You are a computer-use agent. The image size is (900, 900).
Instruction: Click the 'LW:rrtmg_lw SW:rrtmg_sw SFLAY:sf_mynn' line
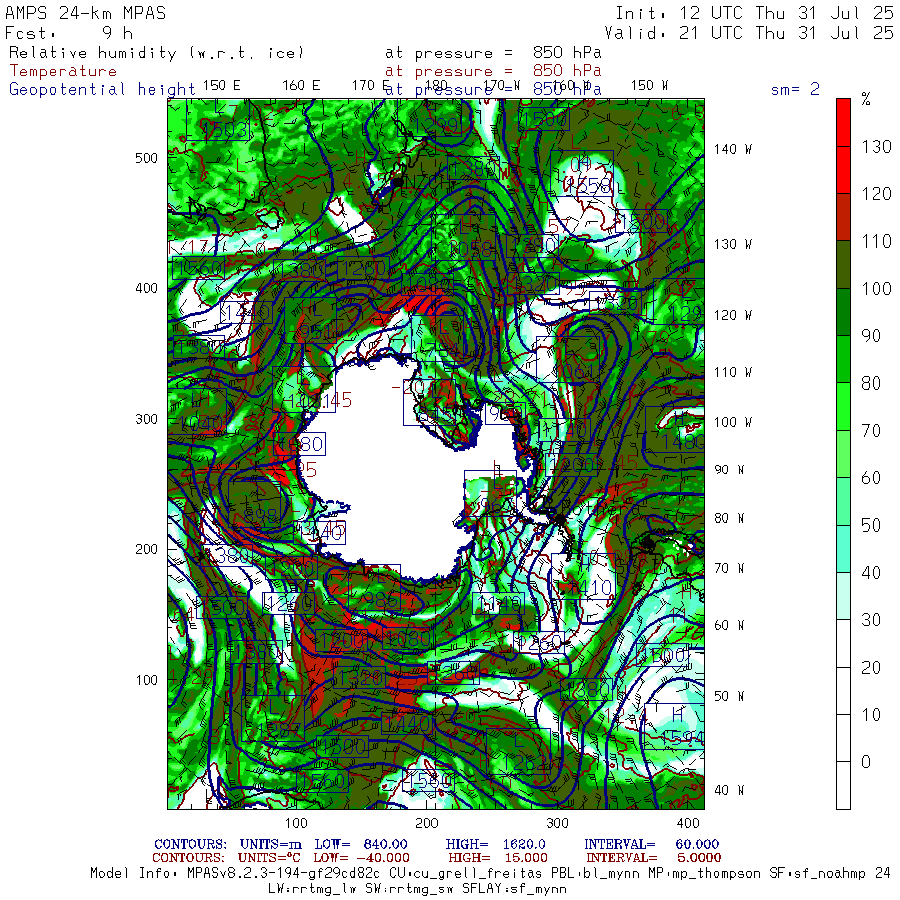pos(417,889)
